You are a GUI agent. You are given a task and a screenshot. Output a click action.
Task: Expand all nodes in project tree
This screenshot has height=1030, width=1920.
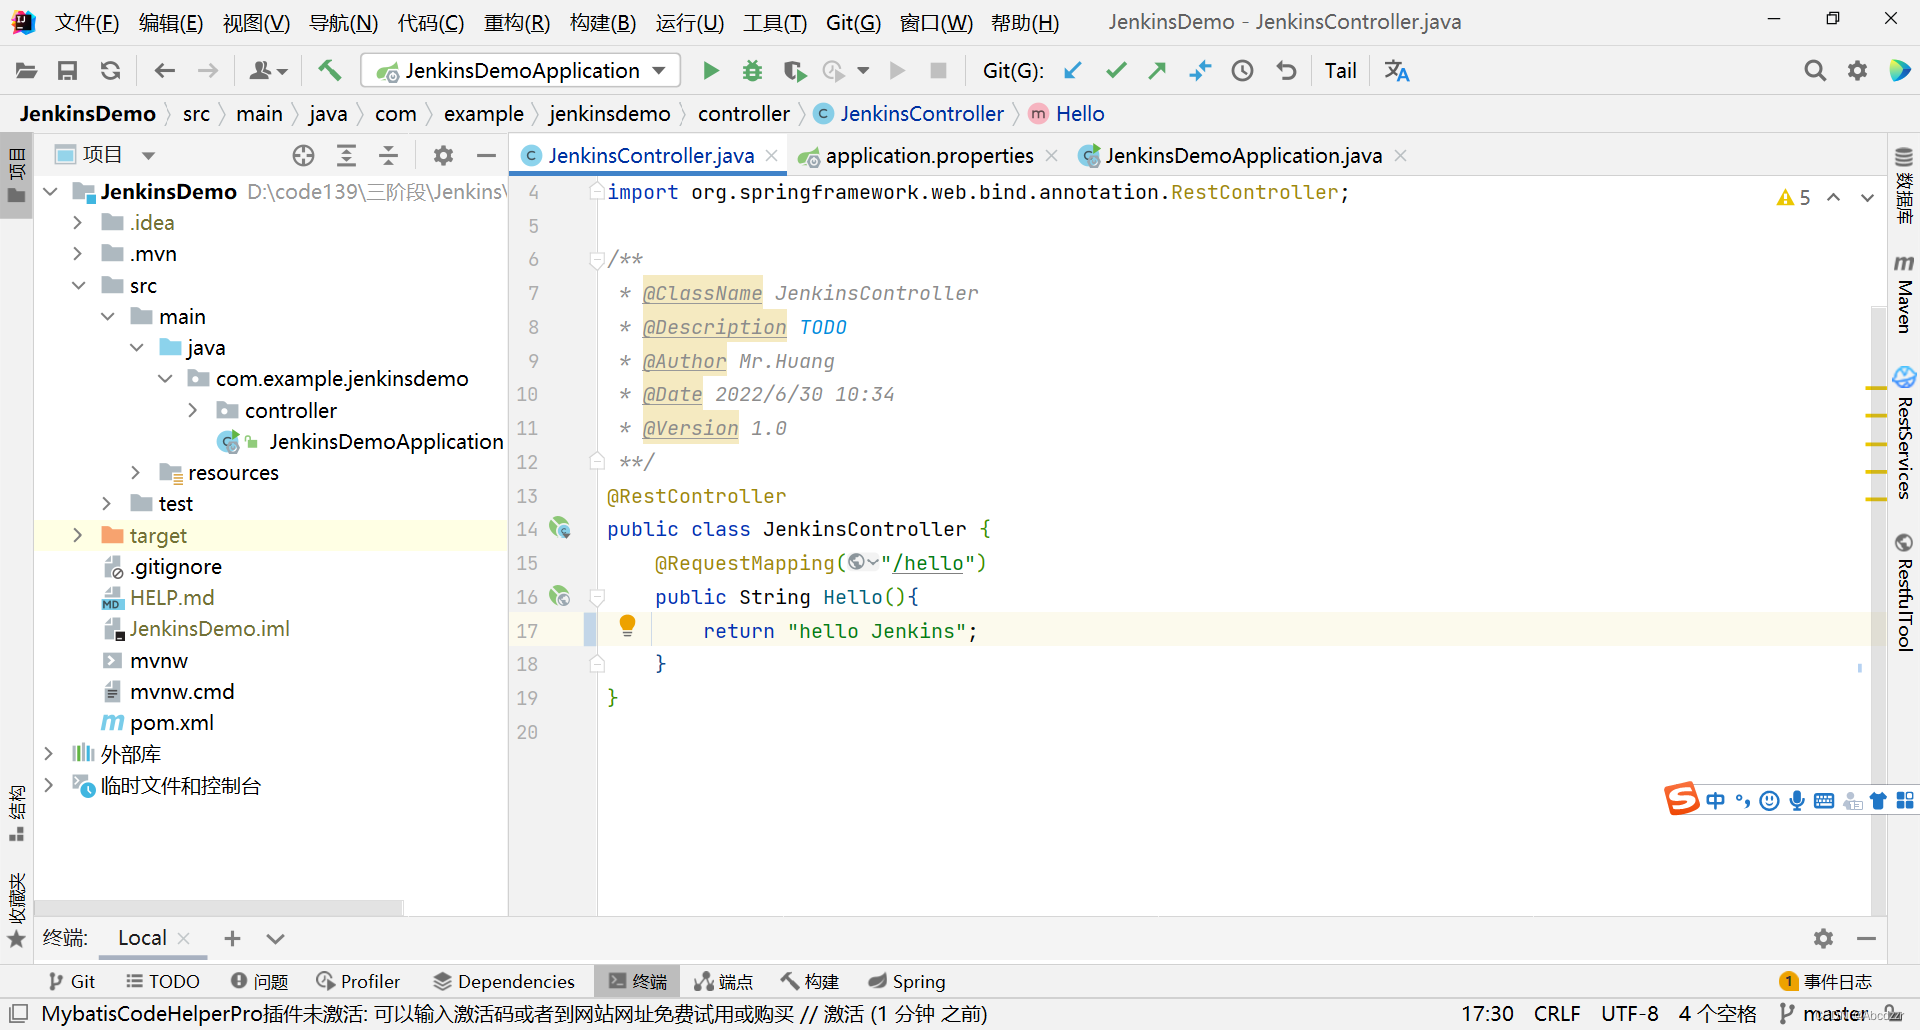click(x=346, y=155)
